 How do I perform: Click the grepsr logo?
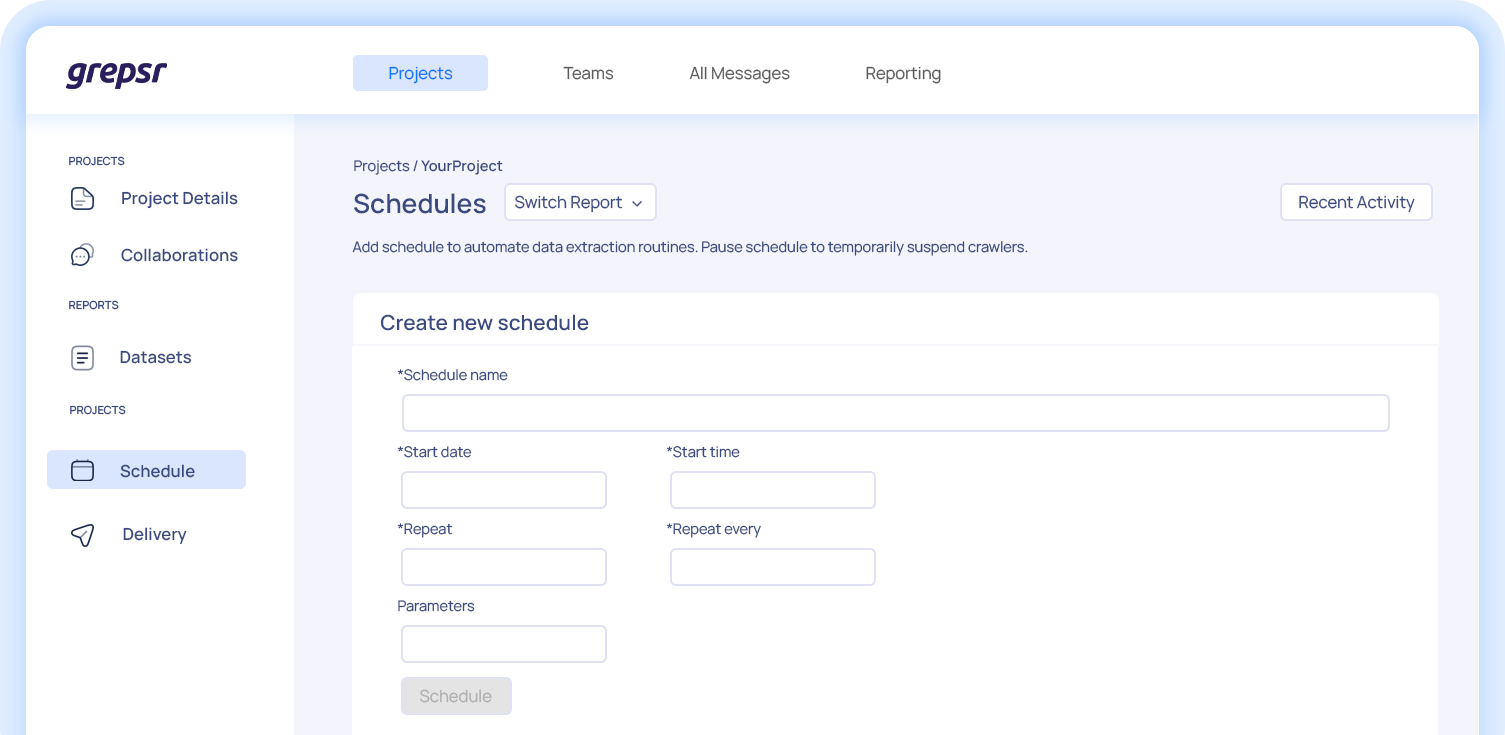116,74
